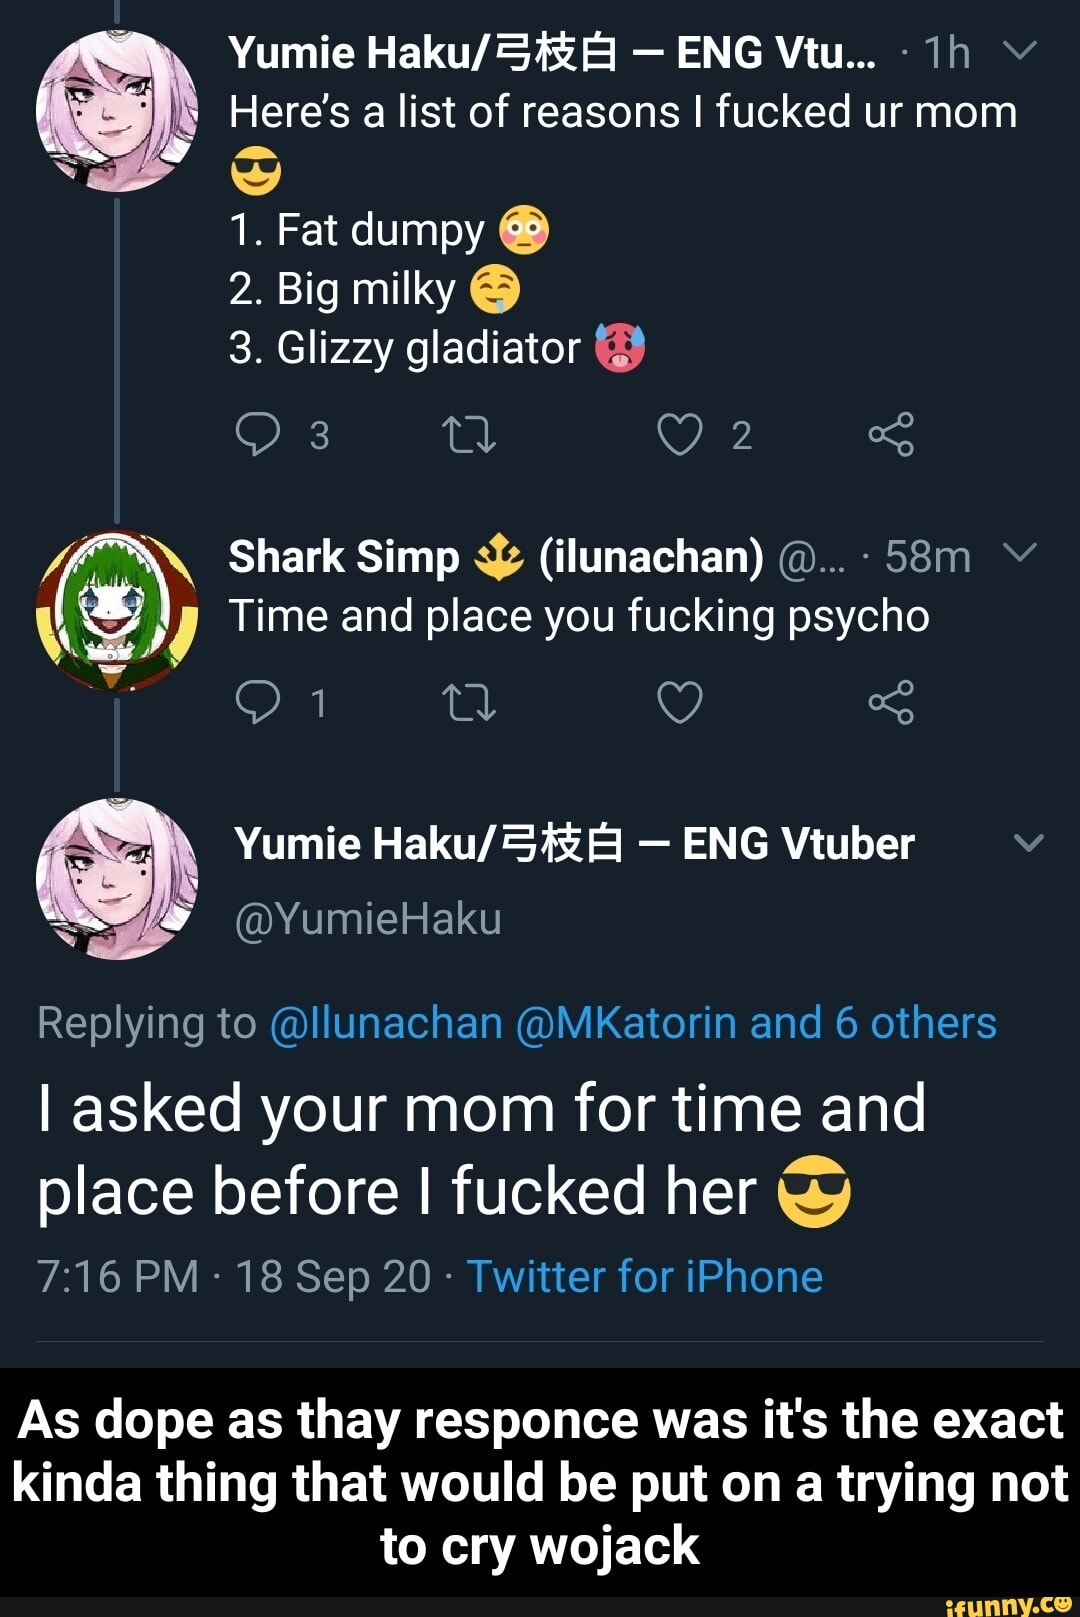View Shark Simp's green-haired profile avatar
The width and height of the screenshot is (1080, 1617).
[117, 610]
